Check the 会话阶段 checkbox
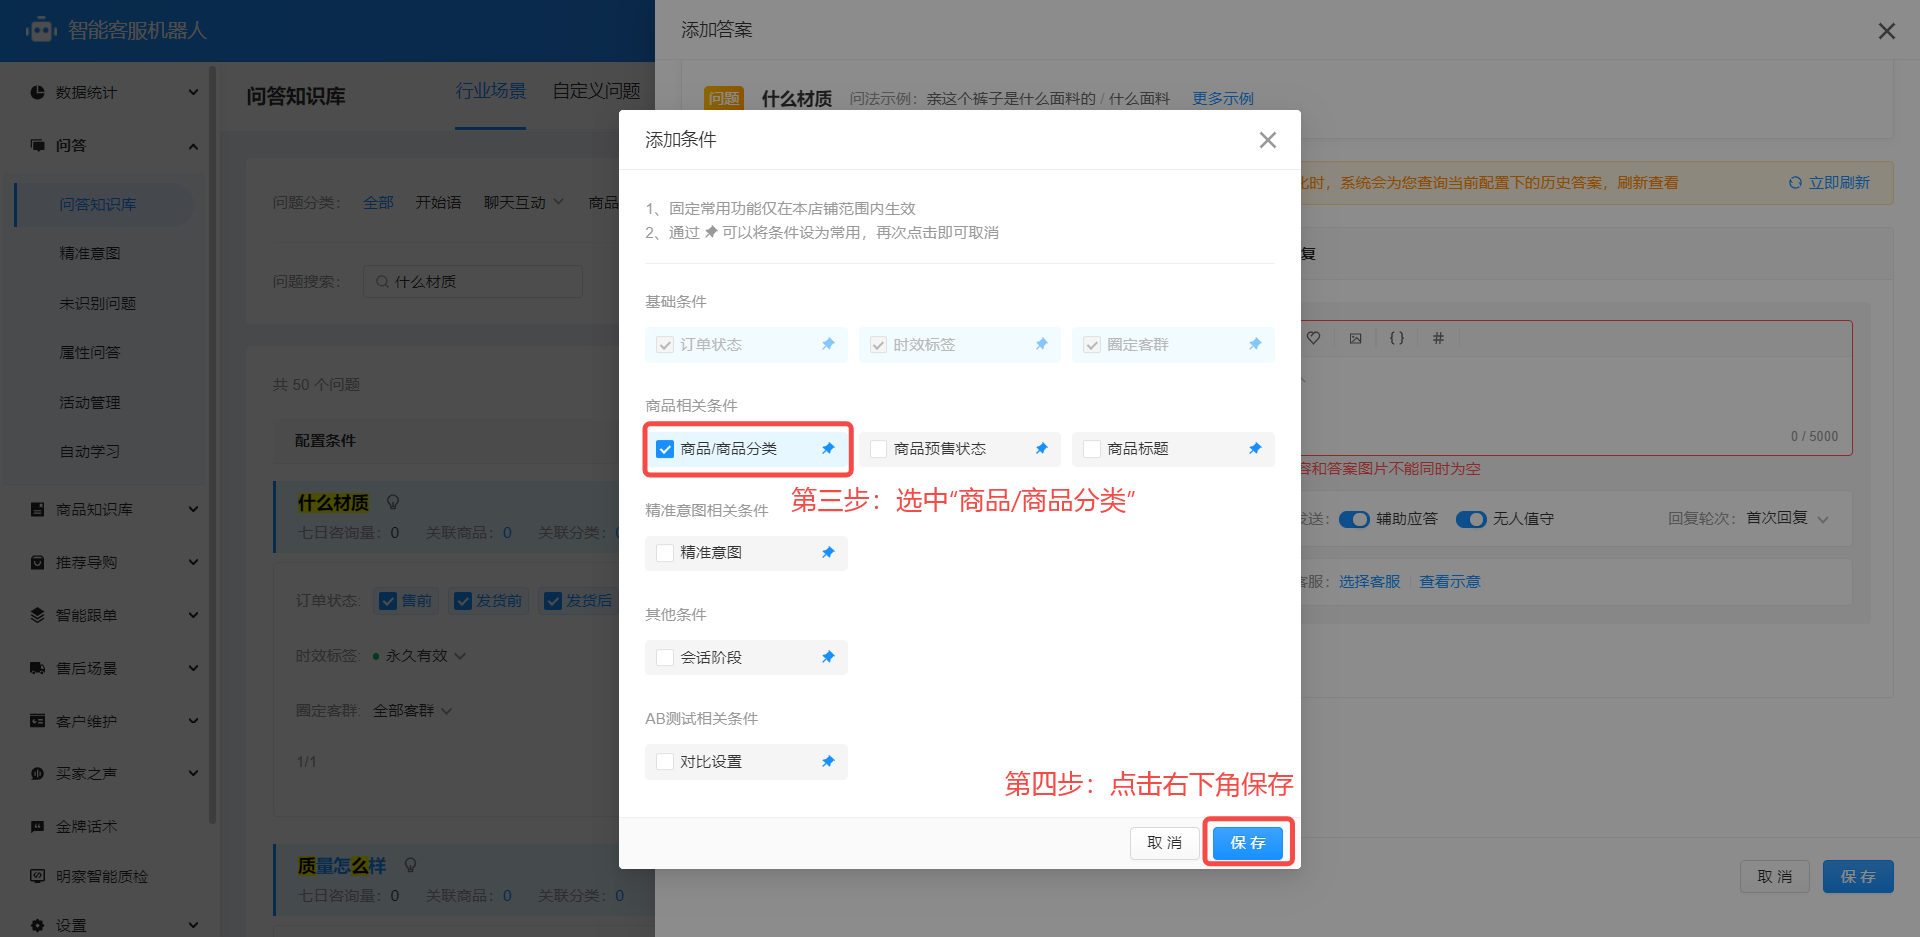The width and height of the screenshot is (1920, 937). 665,657
